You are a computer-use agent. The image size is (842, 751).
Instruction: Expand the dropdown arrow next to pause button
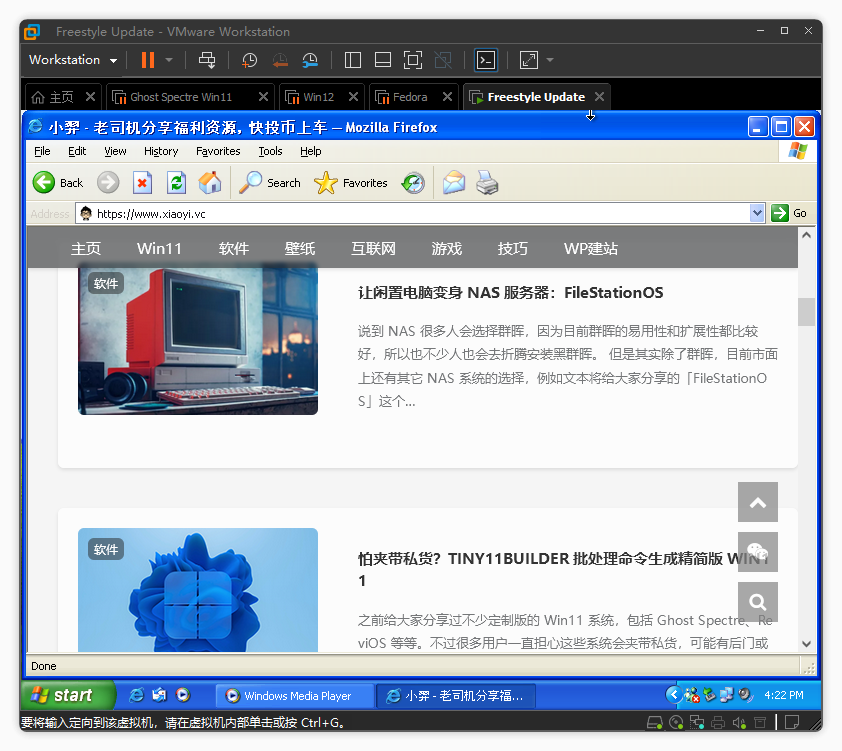pyautogui.click(x=169, y=60)
